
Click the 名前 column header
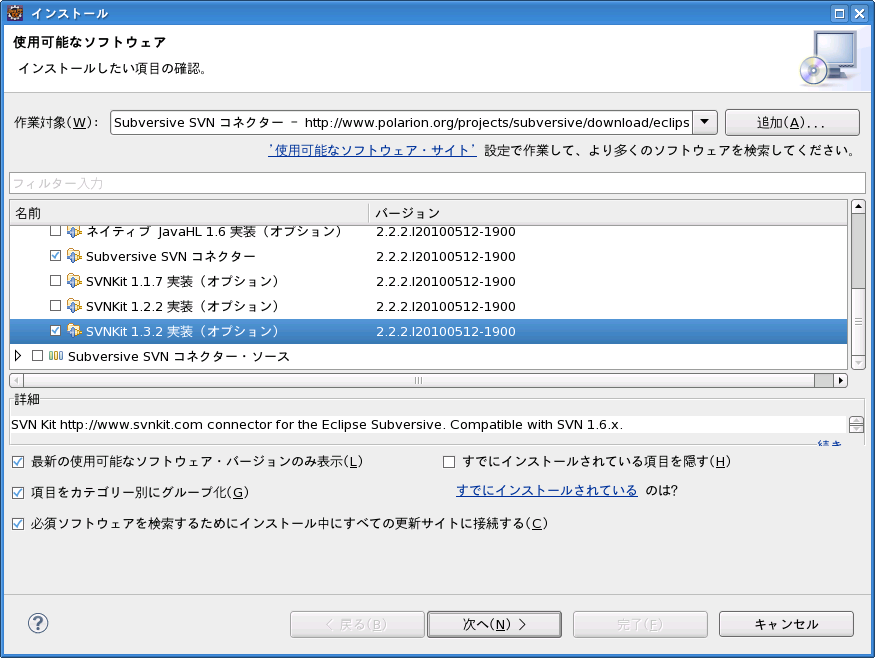[x=189, y=213]
